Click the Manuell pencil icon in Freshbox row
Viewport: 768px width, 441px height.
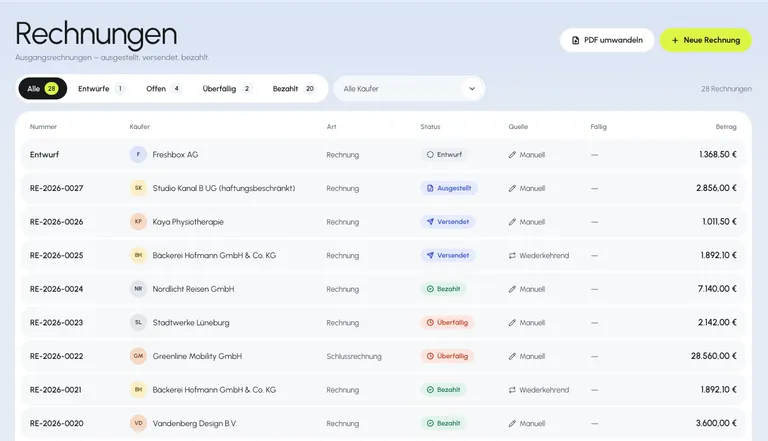click(x=512, y=155)
